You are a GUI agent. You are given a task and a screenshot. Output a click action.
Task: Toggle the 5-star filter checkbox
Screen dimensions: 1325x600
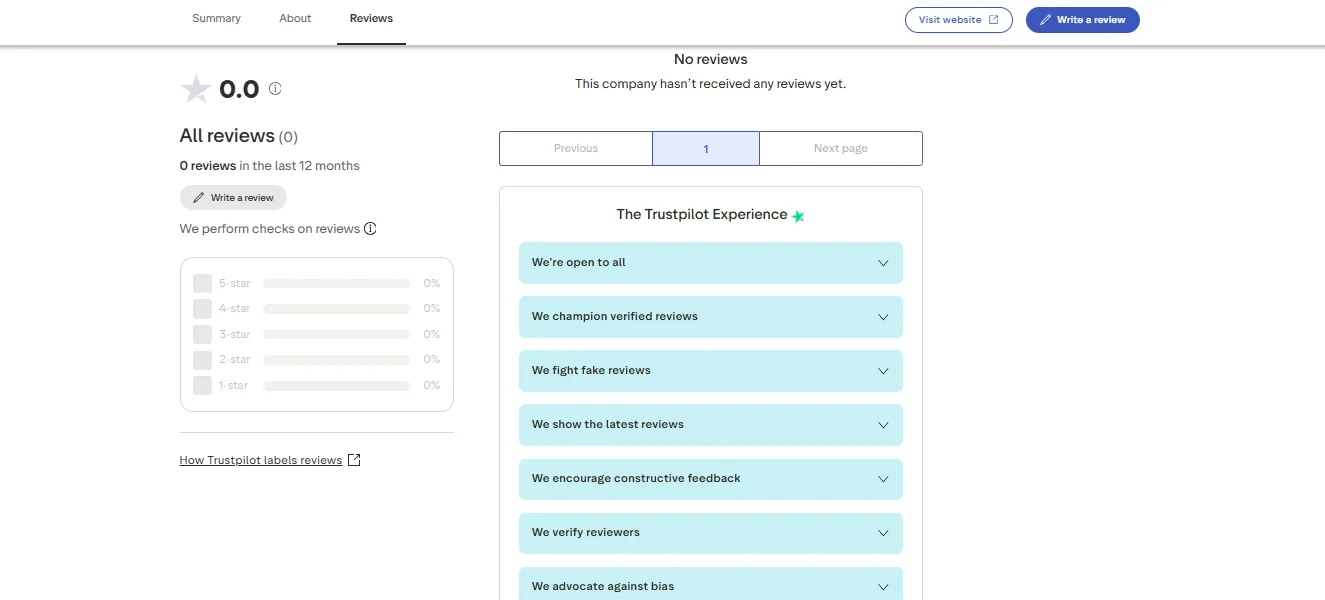[x=202, y=284]
